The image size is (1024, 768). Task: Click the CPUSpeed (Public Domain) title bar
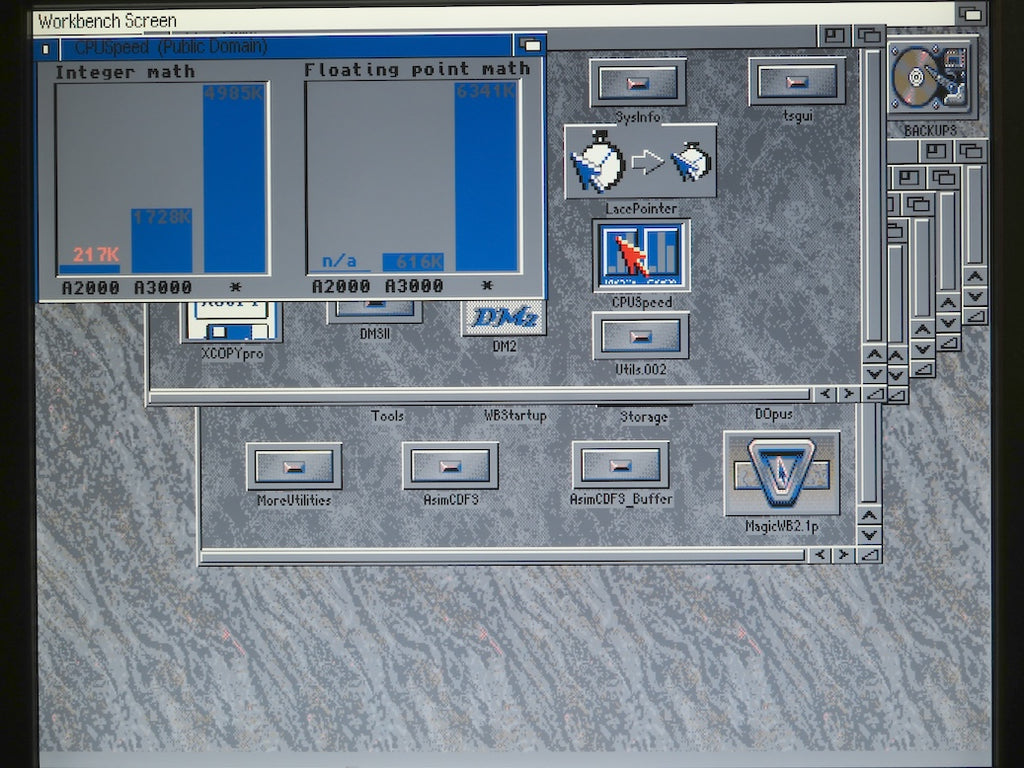[380, 47]
